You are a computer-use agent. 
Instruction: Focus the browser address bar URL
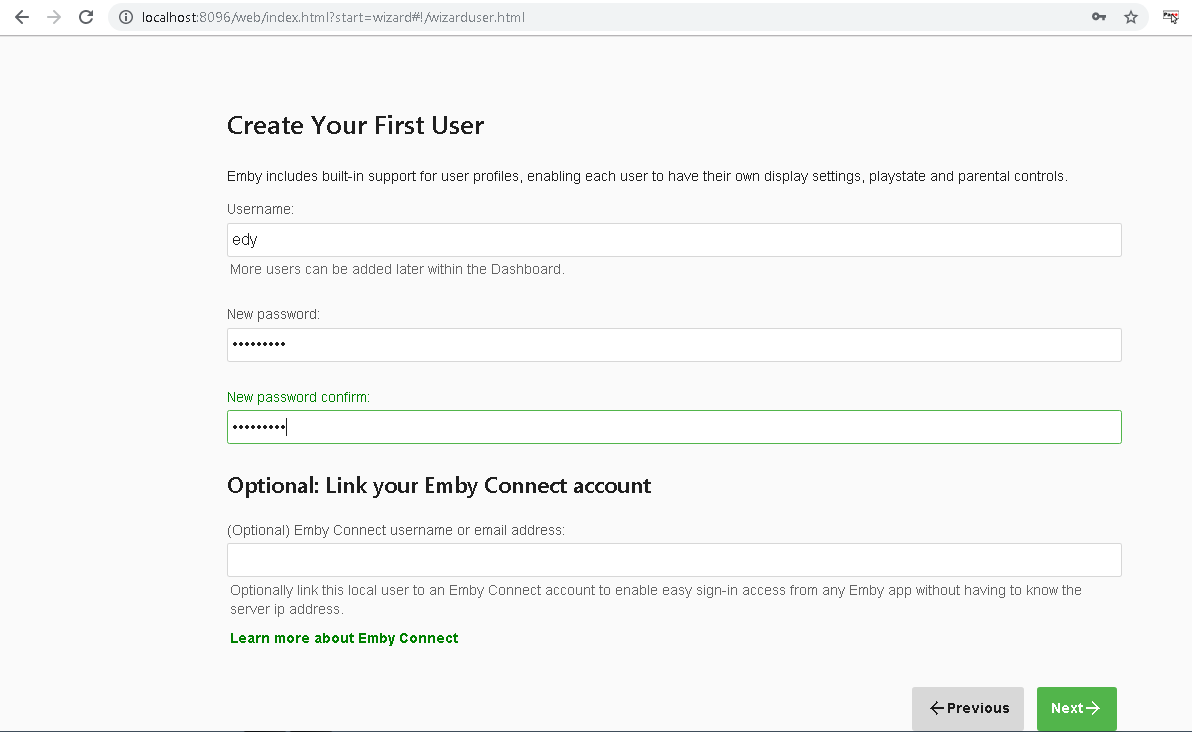tap(400, 17)
